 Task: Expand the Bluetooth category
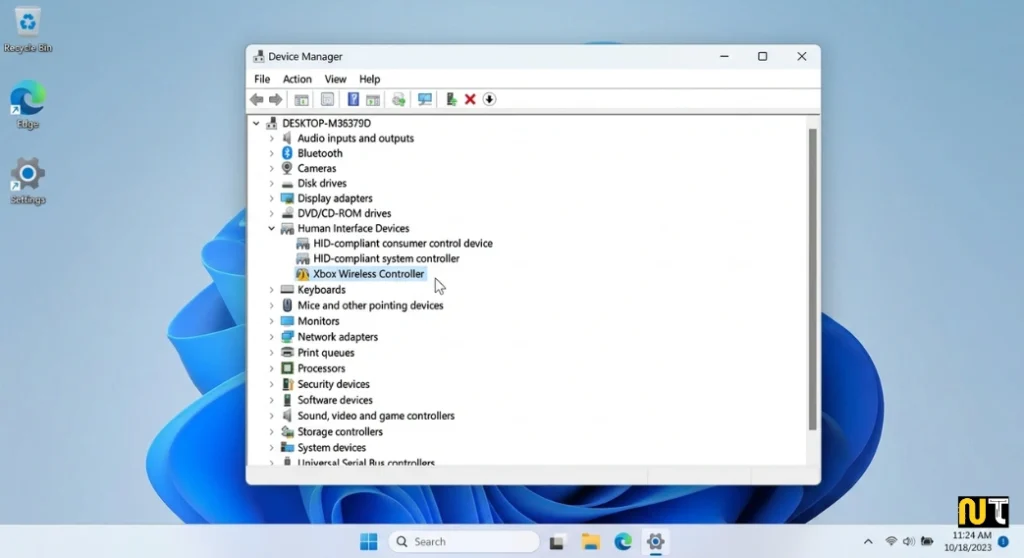coord(271,154)
